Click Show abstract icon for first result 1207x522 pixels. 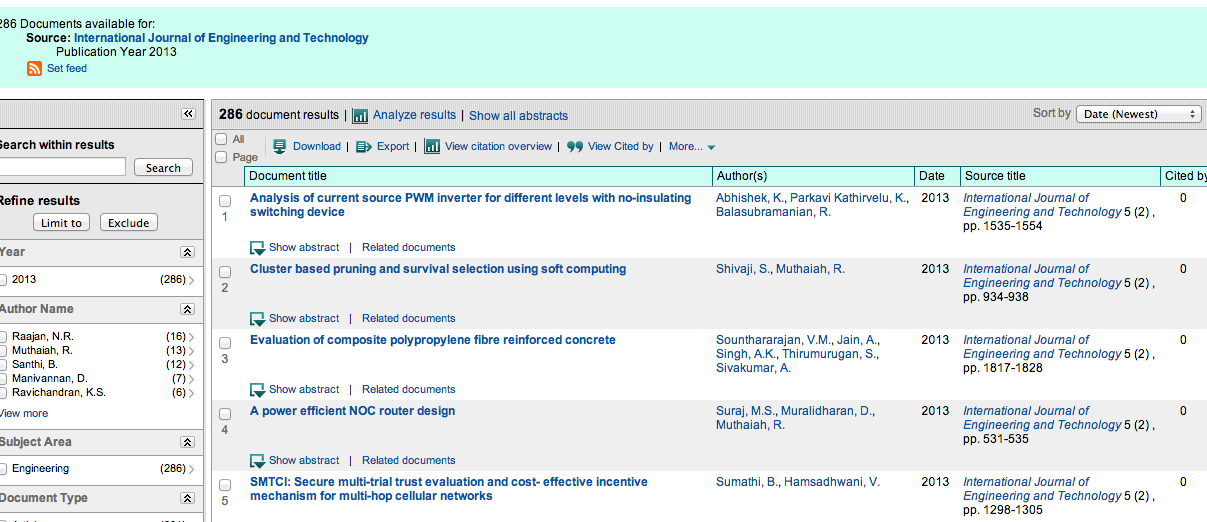point(258,248)
